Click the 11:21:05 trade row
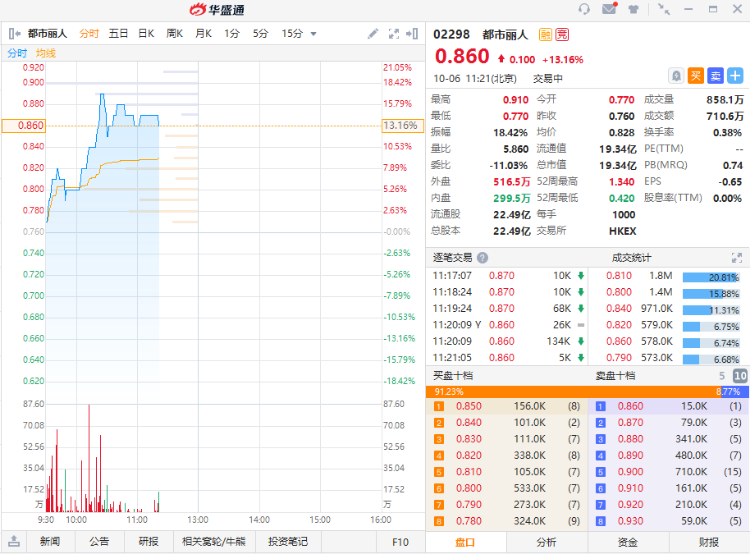This screenshot has height=554, width=750. coord(508,357)
